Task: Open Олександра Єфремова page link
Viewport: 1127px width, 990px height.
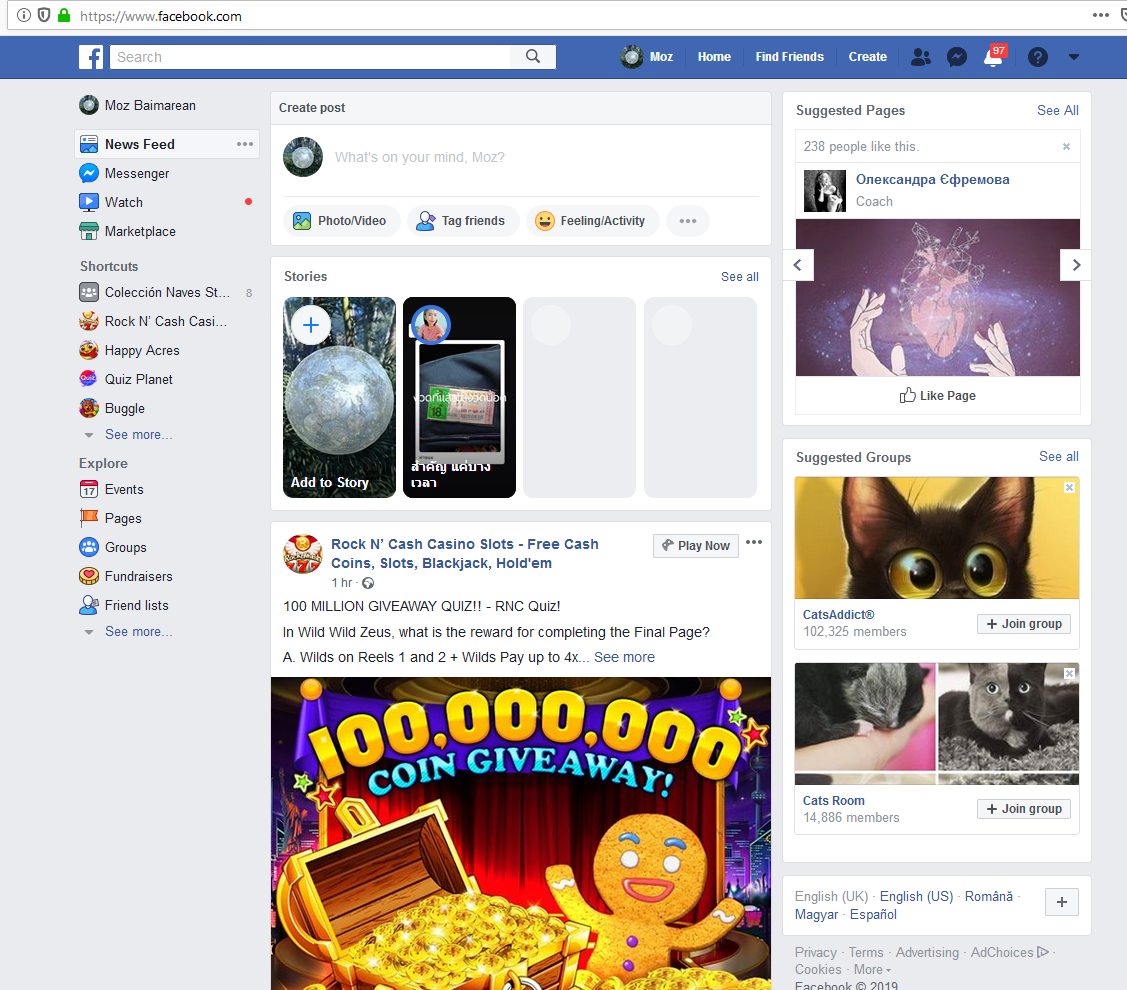Action: point(932,180)
